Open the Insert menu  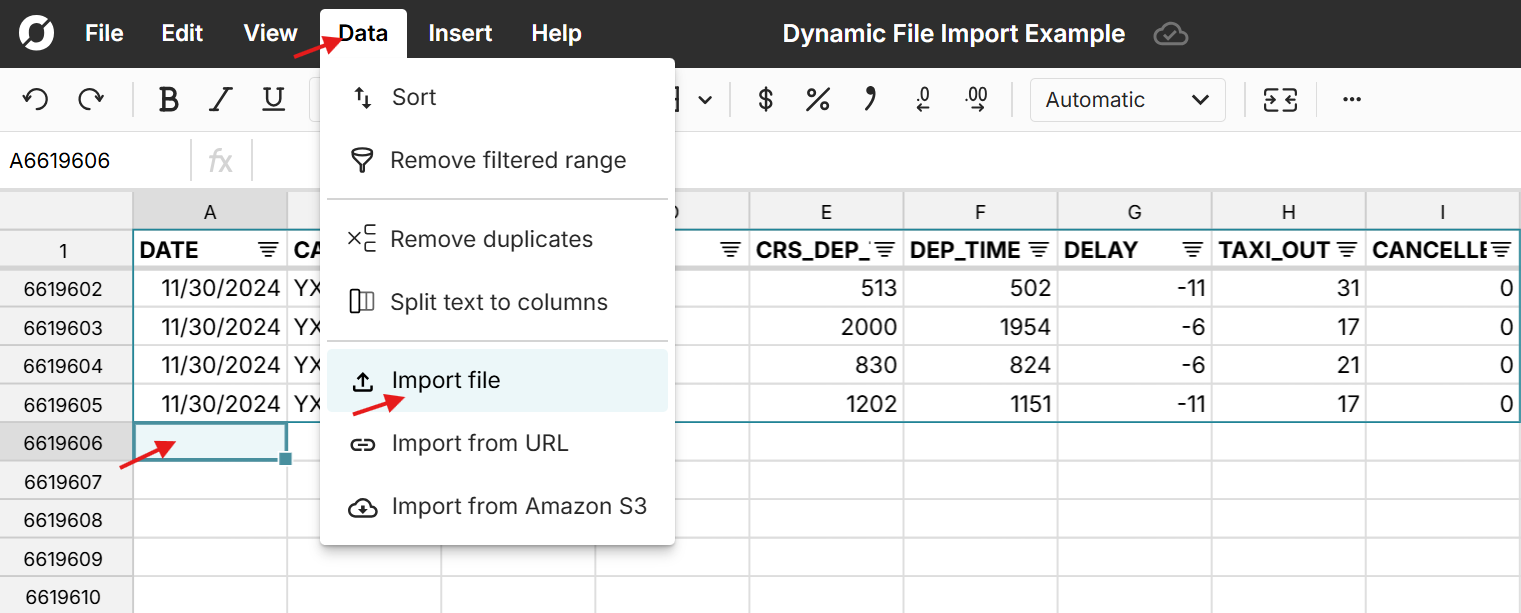point(459,33)
